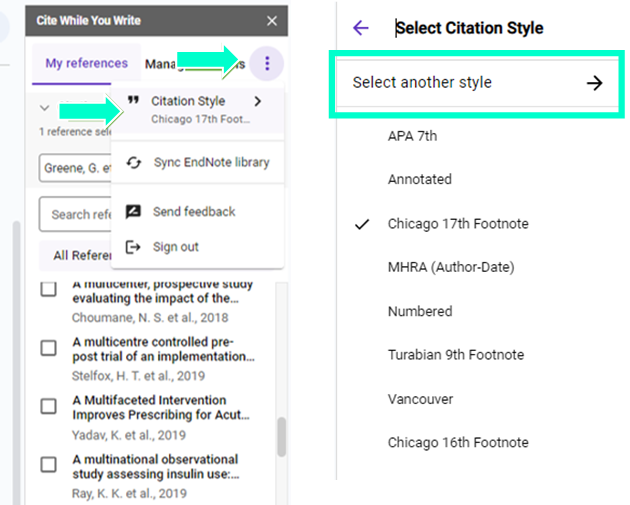
Task: Click the Citation Style quote icon
Action: pos(133,101)
